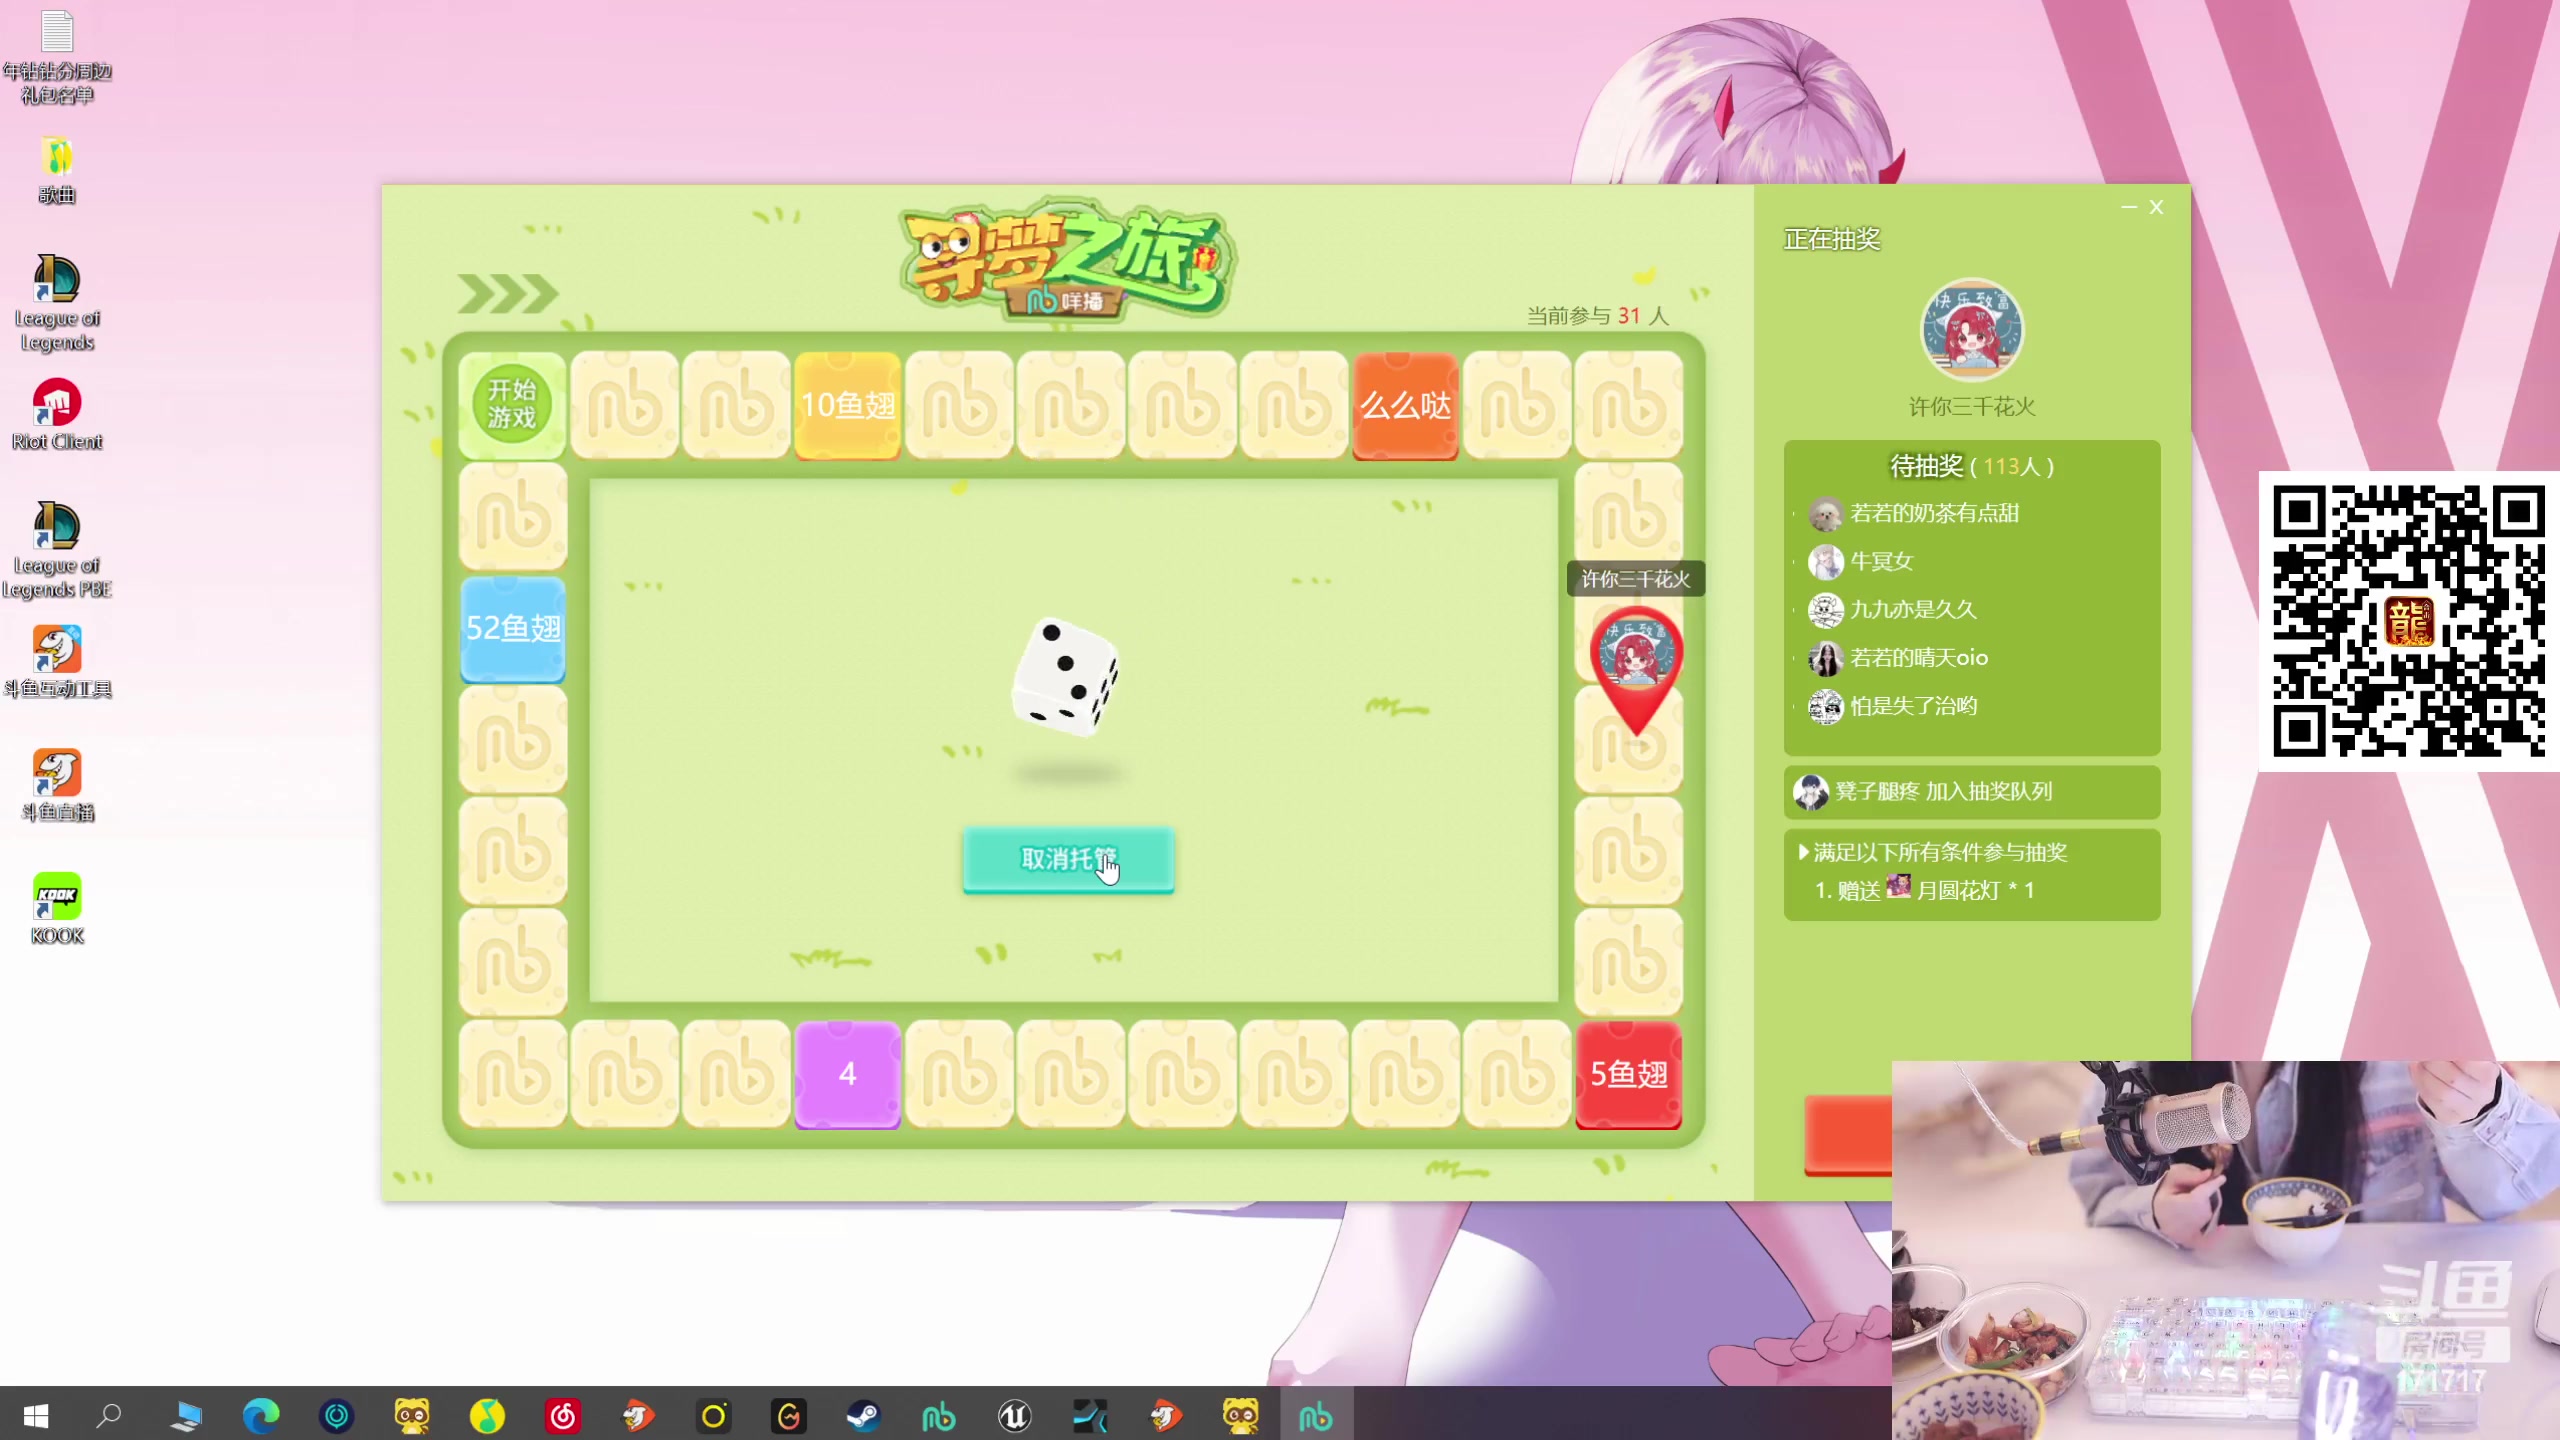This screenshot has width=2560, height=1440.
Task: Open Microsoft Edge from the taskbar
Action: coord(261,1416)
